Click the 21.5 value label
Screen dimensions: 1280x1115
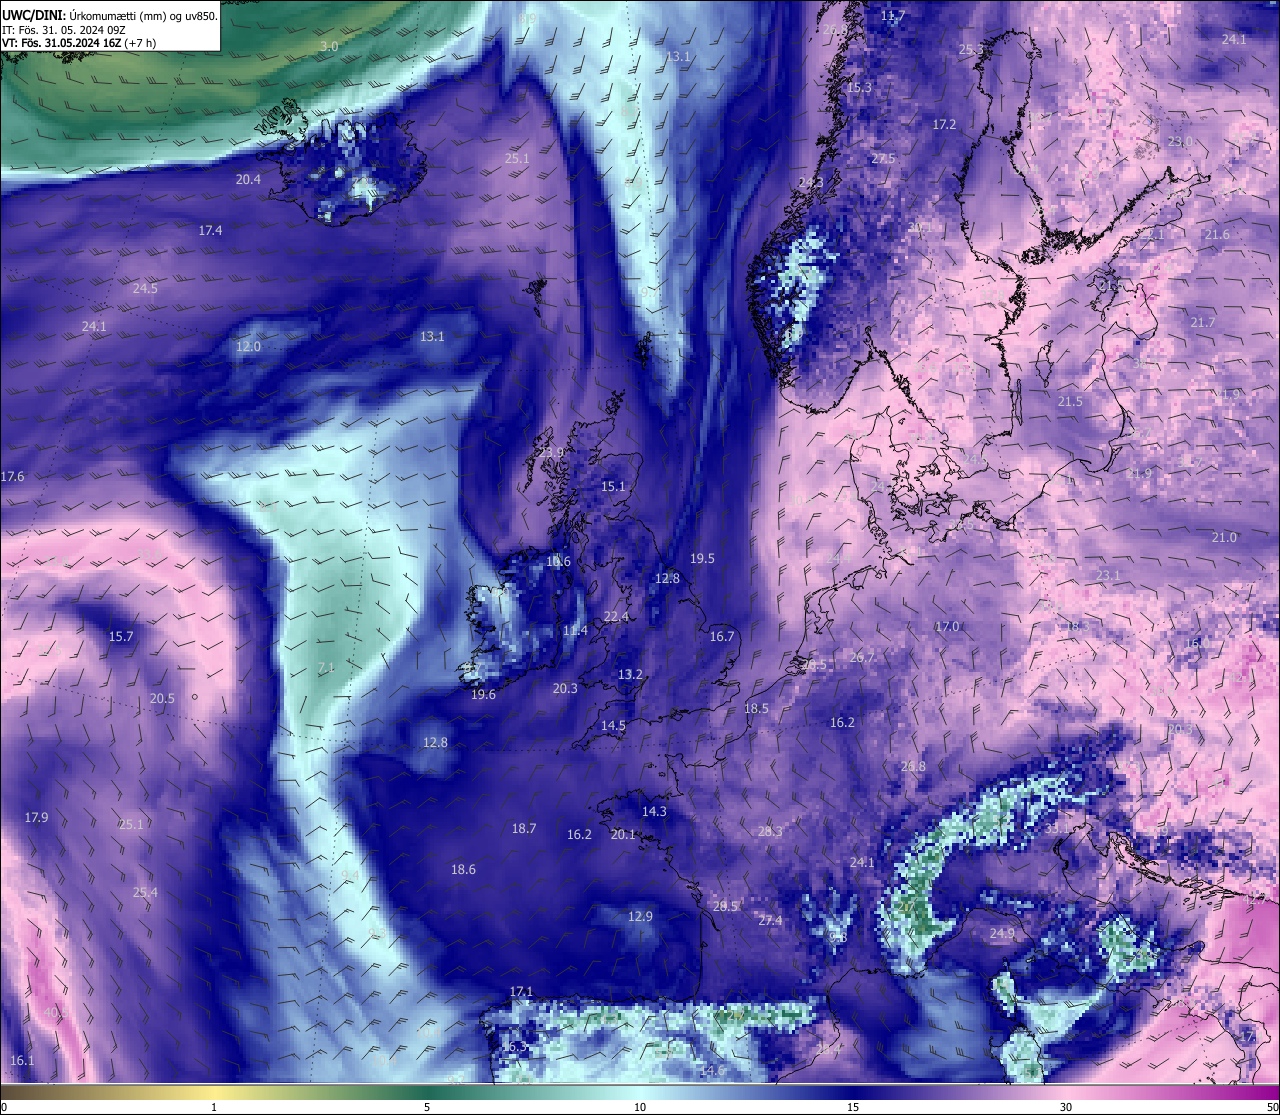click(1070, 402)
